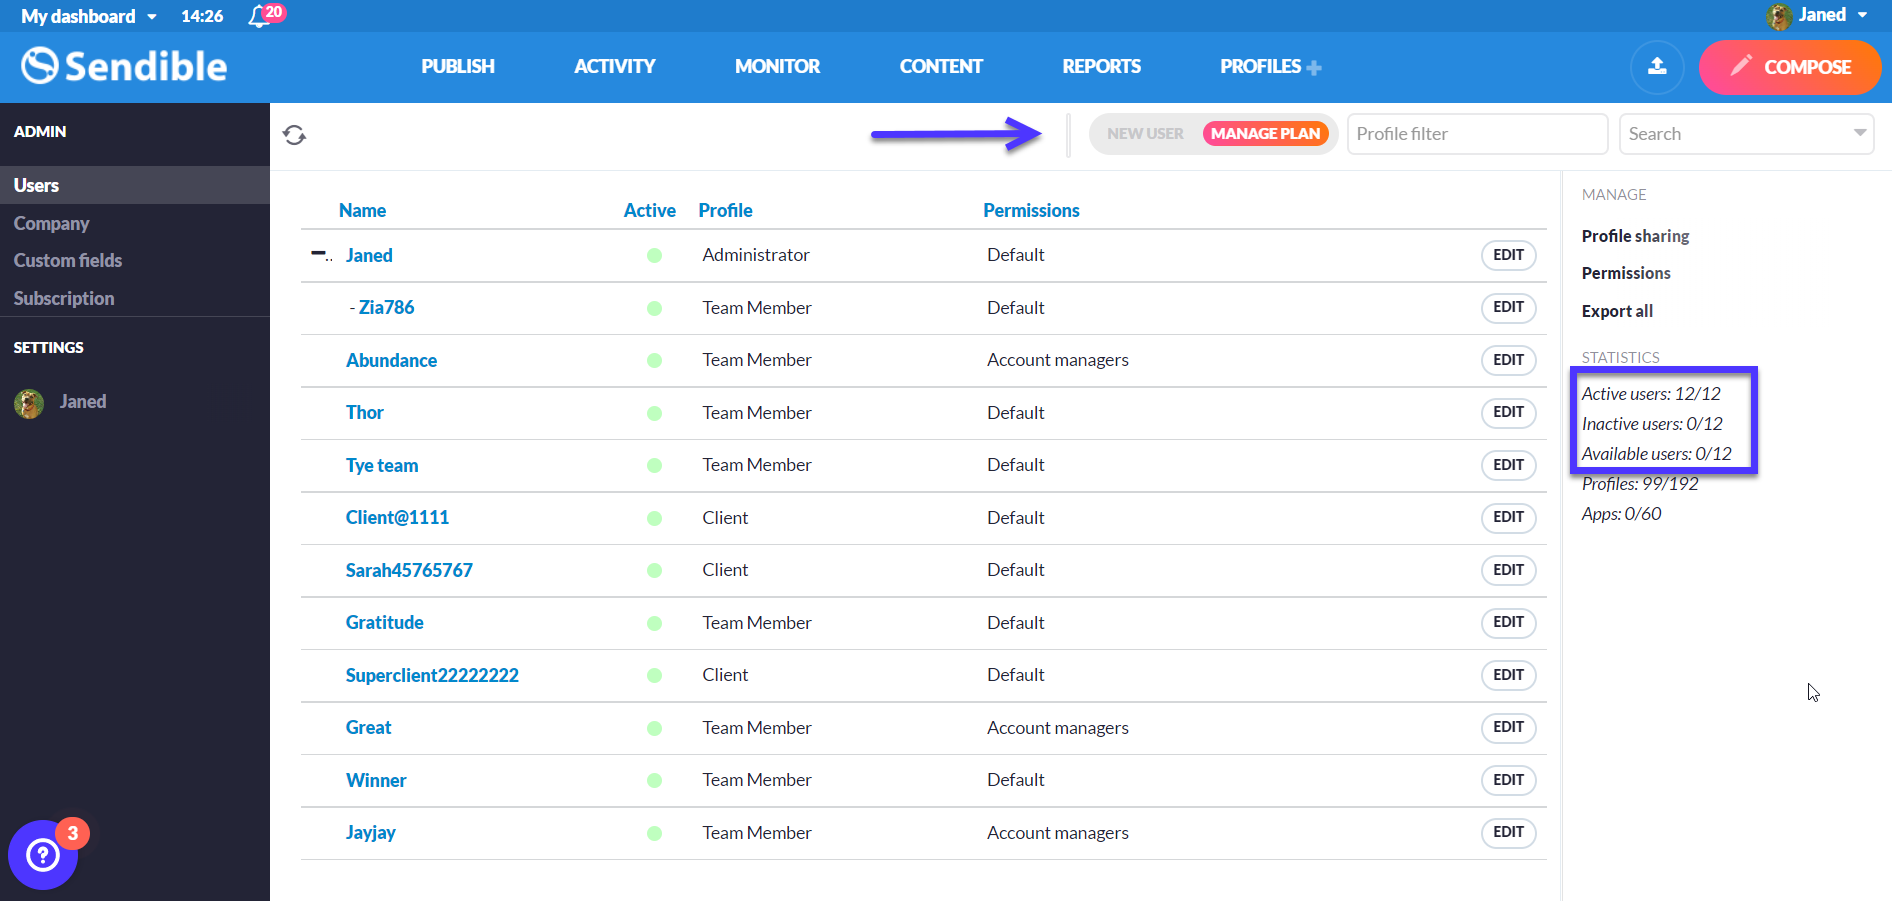This screenshot has height=901, width=1892.
Task: Edit the Zia786 user row
Action: coord(1508,307)
